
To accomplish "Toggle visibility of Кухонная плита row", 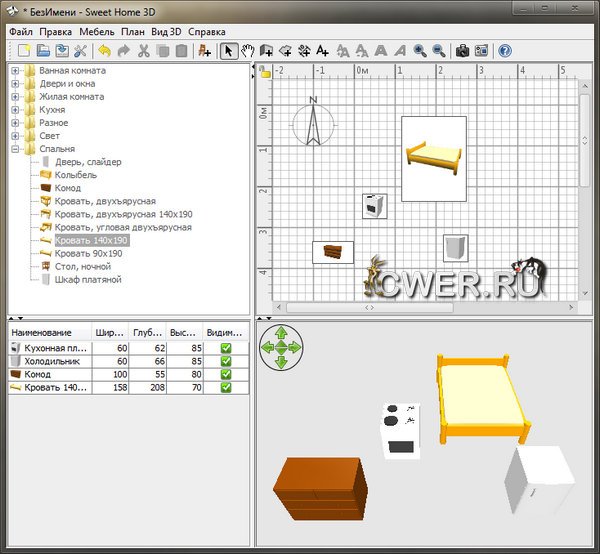I will [x=226, y=347].
